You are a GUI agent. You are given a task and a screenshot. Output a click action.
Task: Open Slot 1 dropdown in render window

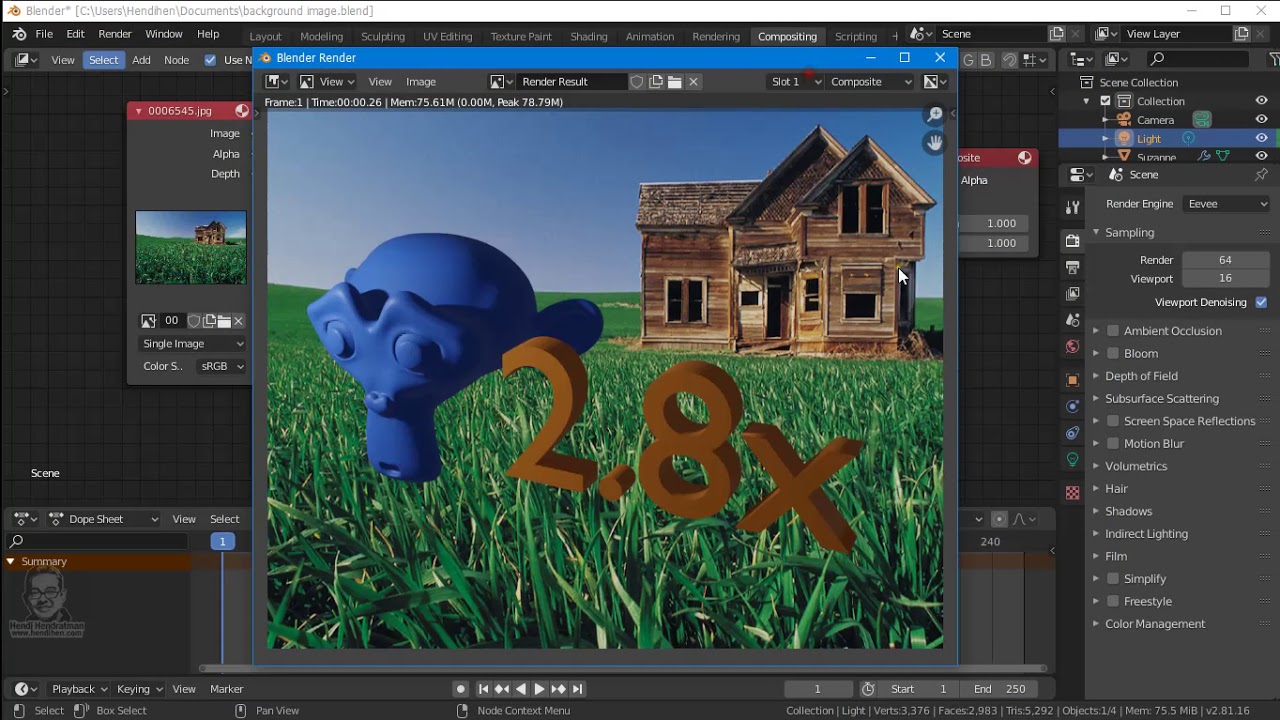[796, 82]
